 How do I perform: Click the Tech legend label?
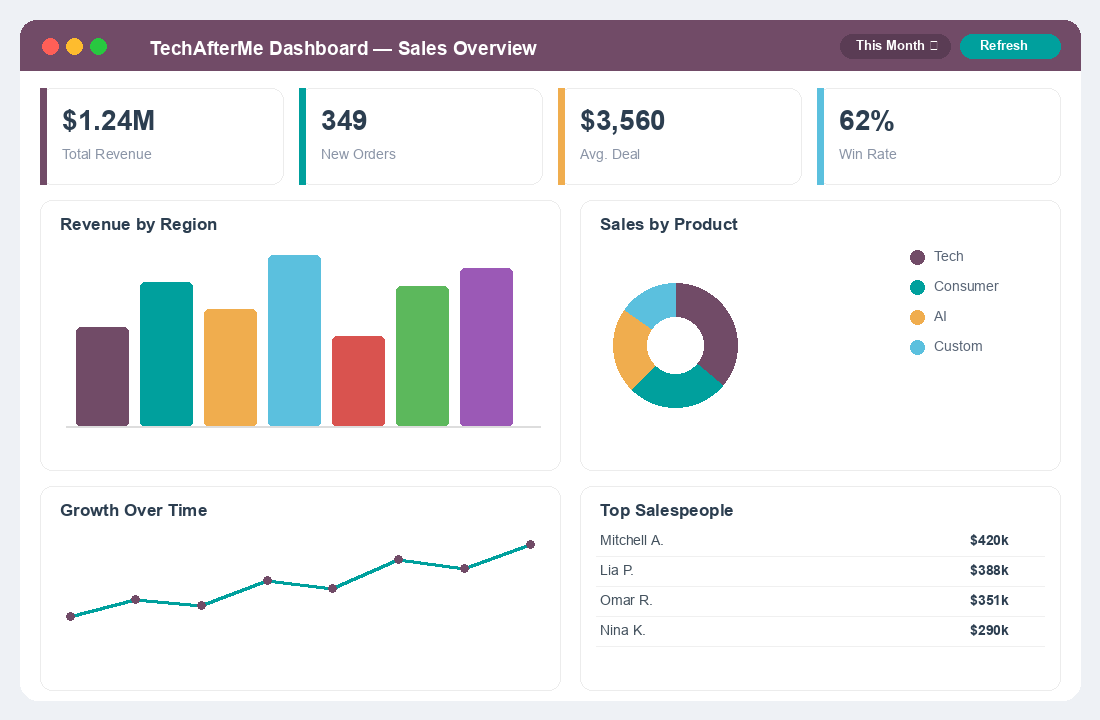948,256
